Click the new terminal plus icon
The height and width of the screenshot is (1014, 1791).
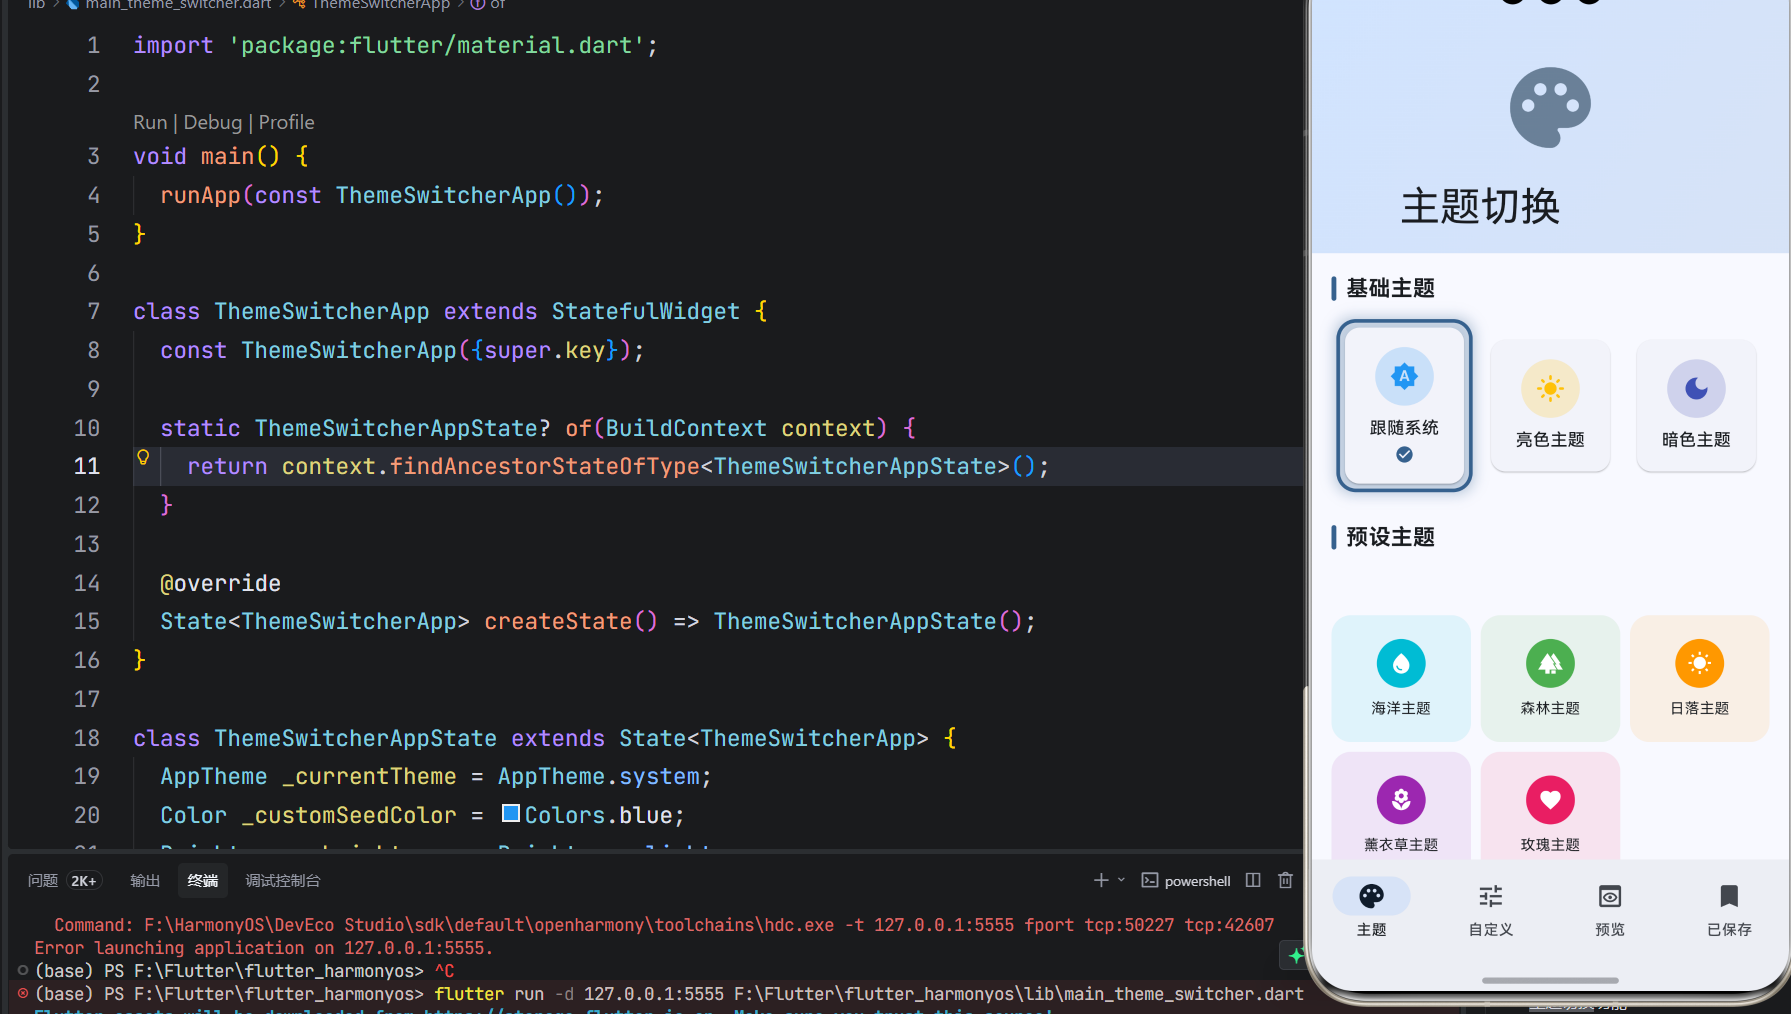pos(1101,880)
